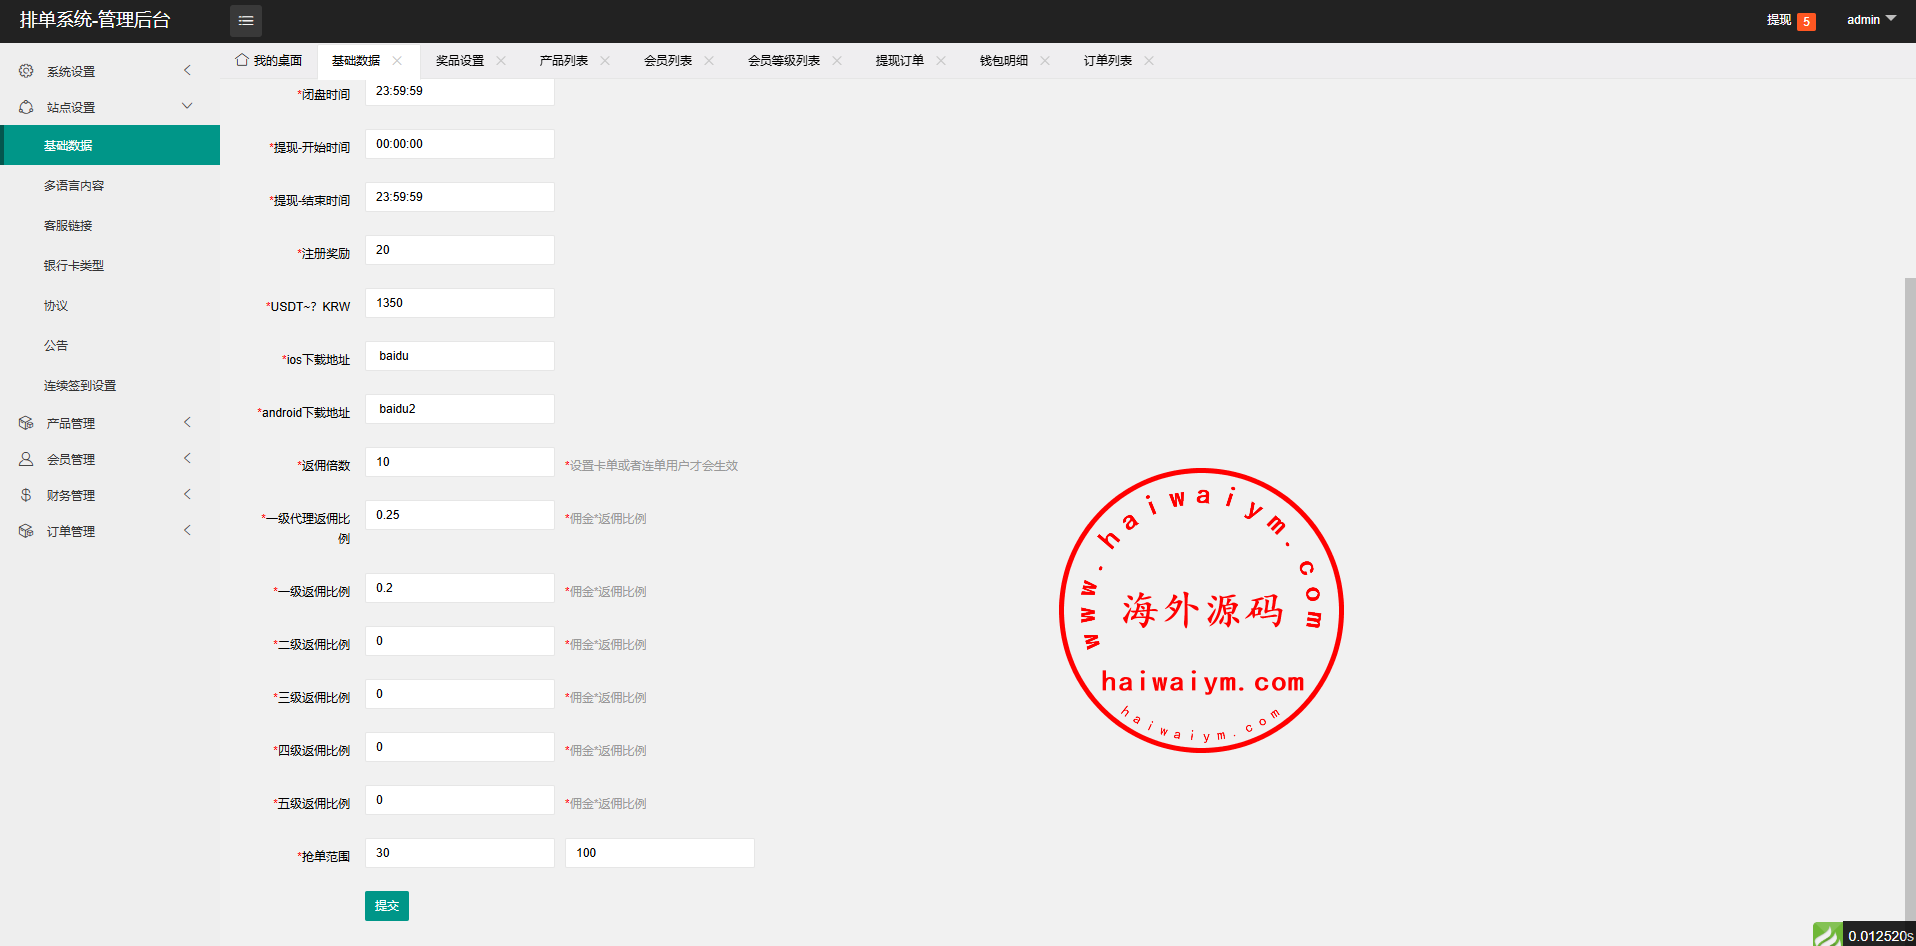1916x946 pixels.
Task: Click the 注册奖励 input field
Action: 459,250
